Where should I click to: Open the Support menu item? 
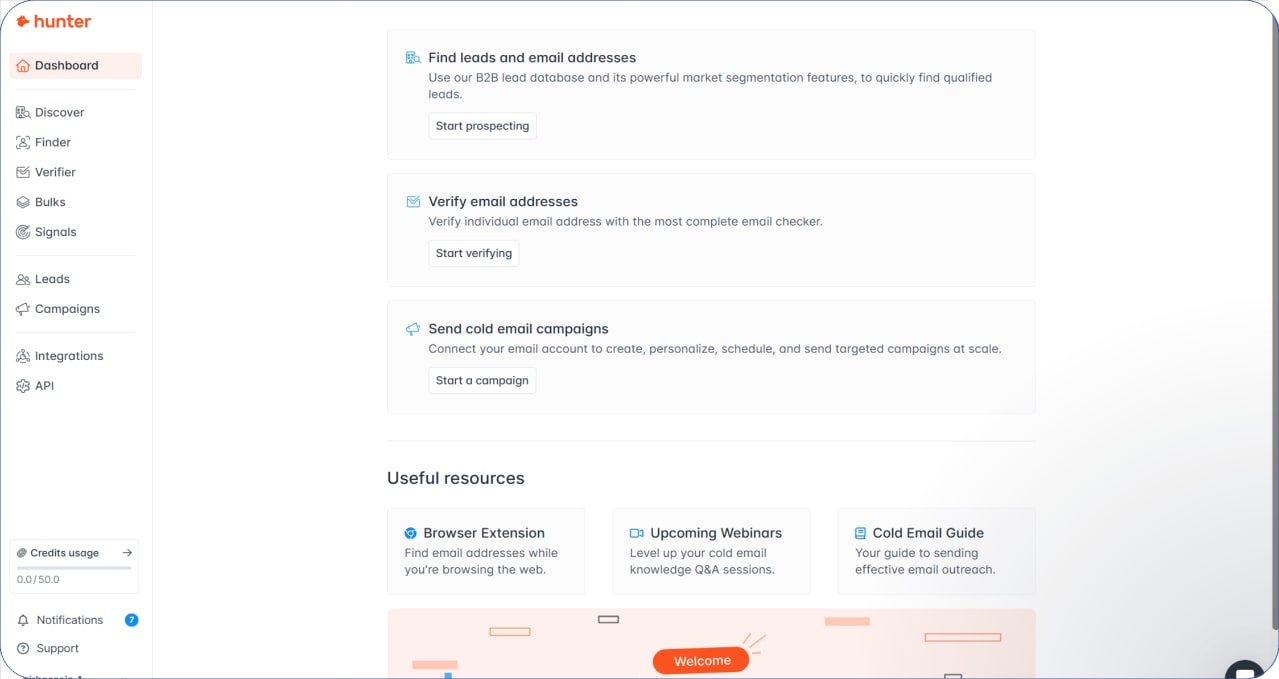click(57, 649)
